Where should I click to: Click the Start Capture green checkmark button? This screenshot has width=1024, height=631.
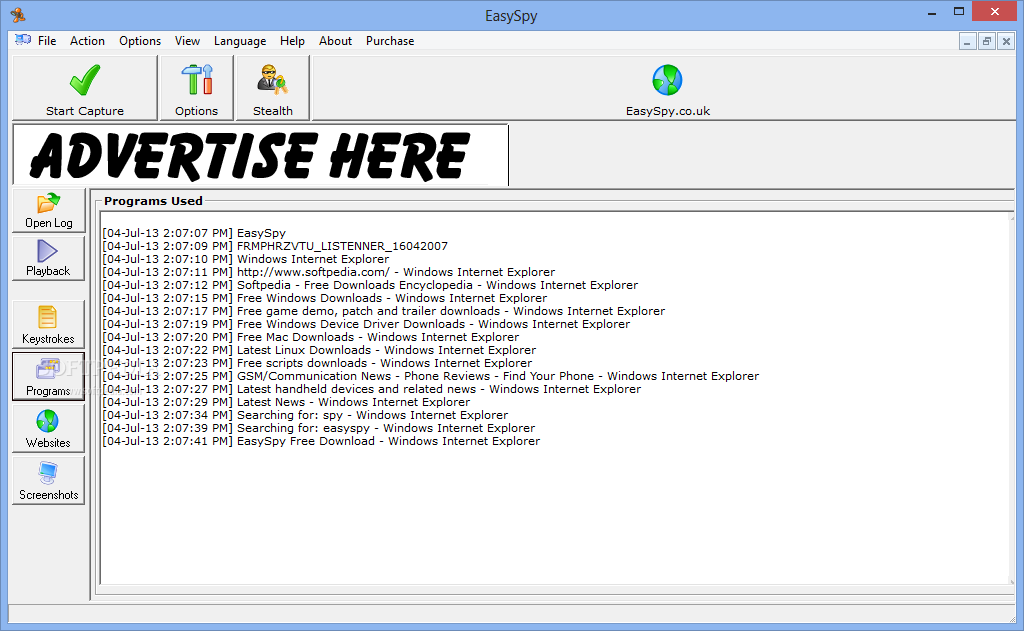click(85, 88)
